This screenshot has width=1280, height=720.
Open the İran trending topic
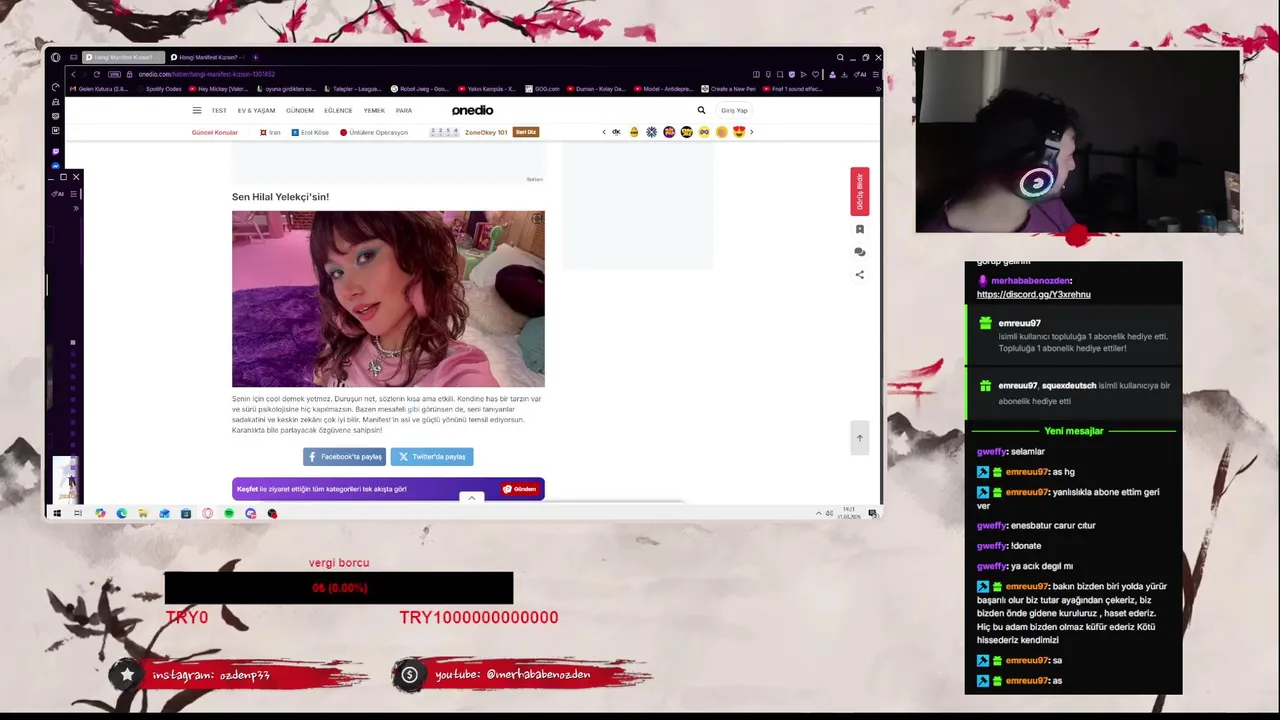tap(270, 132)
